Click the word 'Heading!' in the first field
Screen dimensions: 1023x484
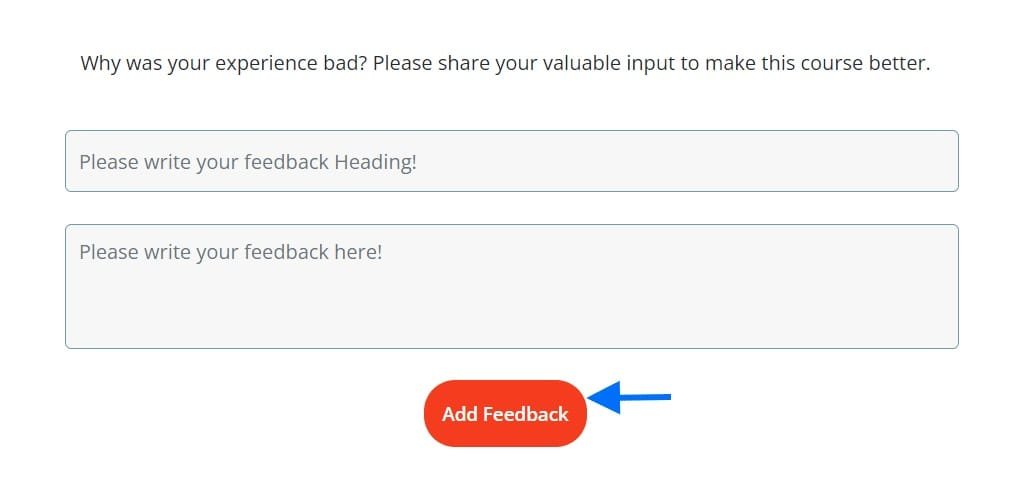pos(375,162)
